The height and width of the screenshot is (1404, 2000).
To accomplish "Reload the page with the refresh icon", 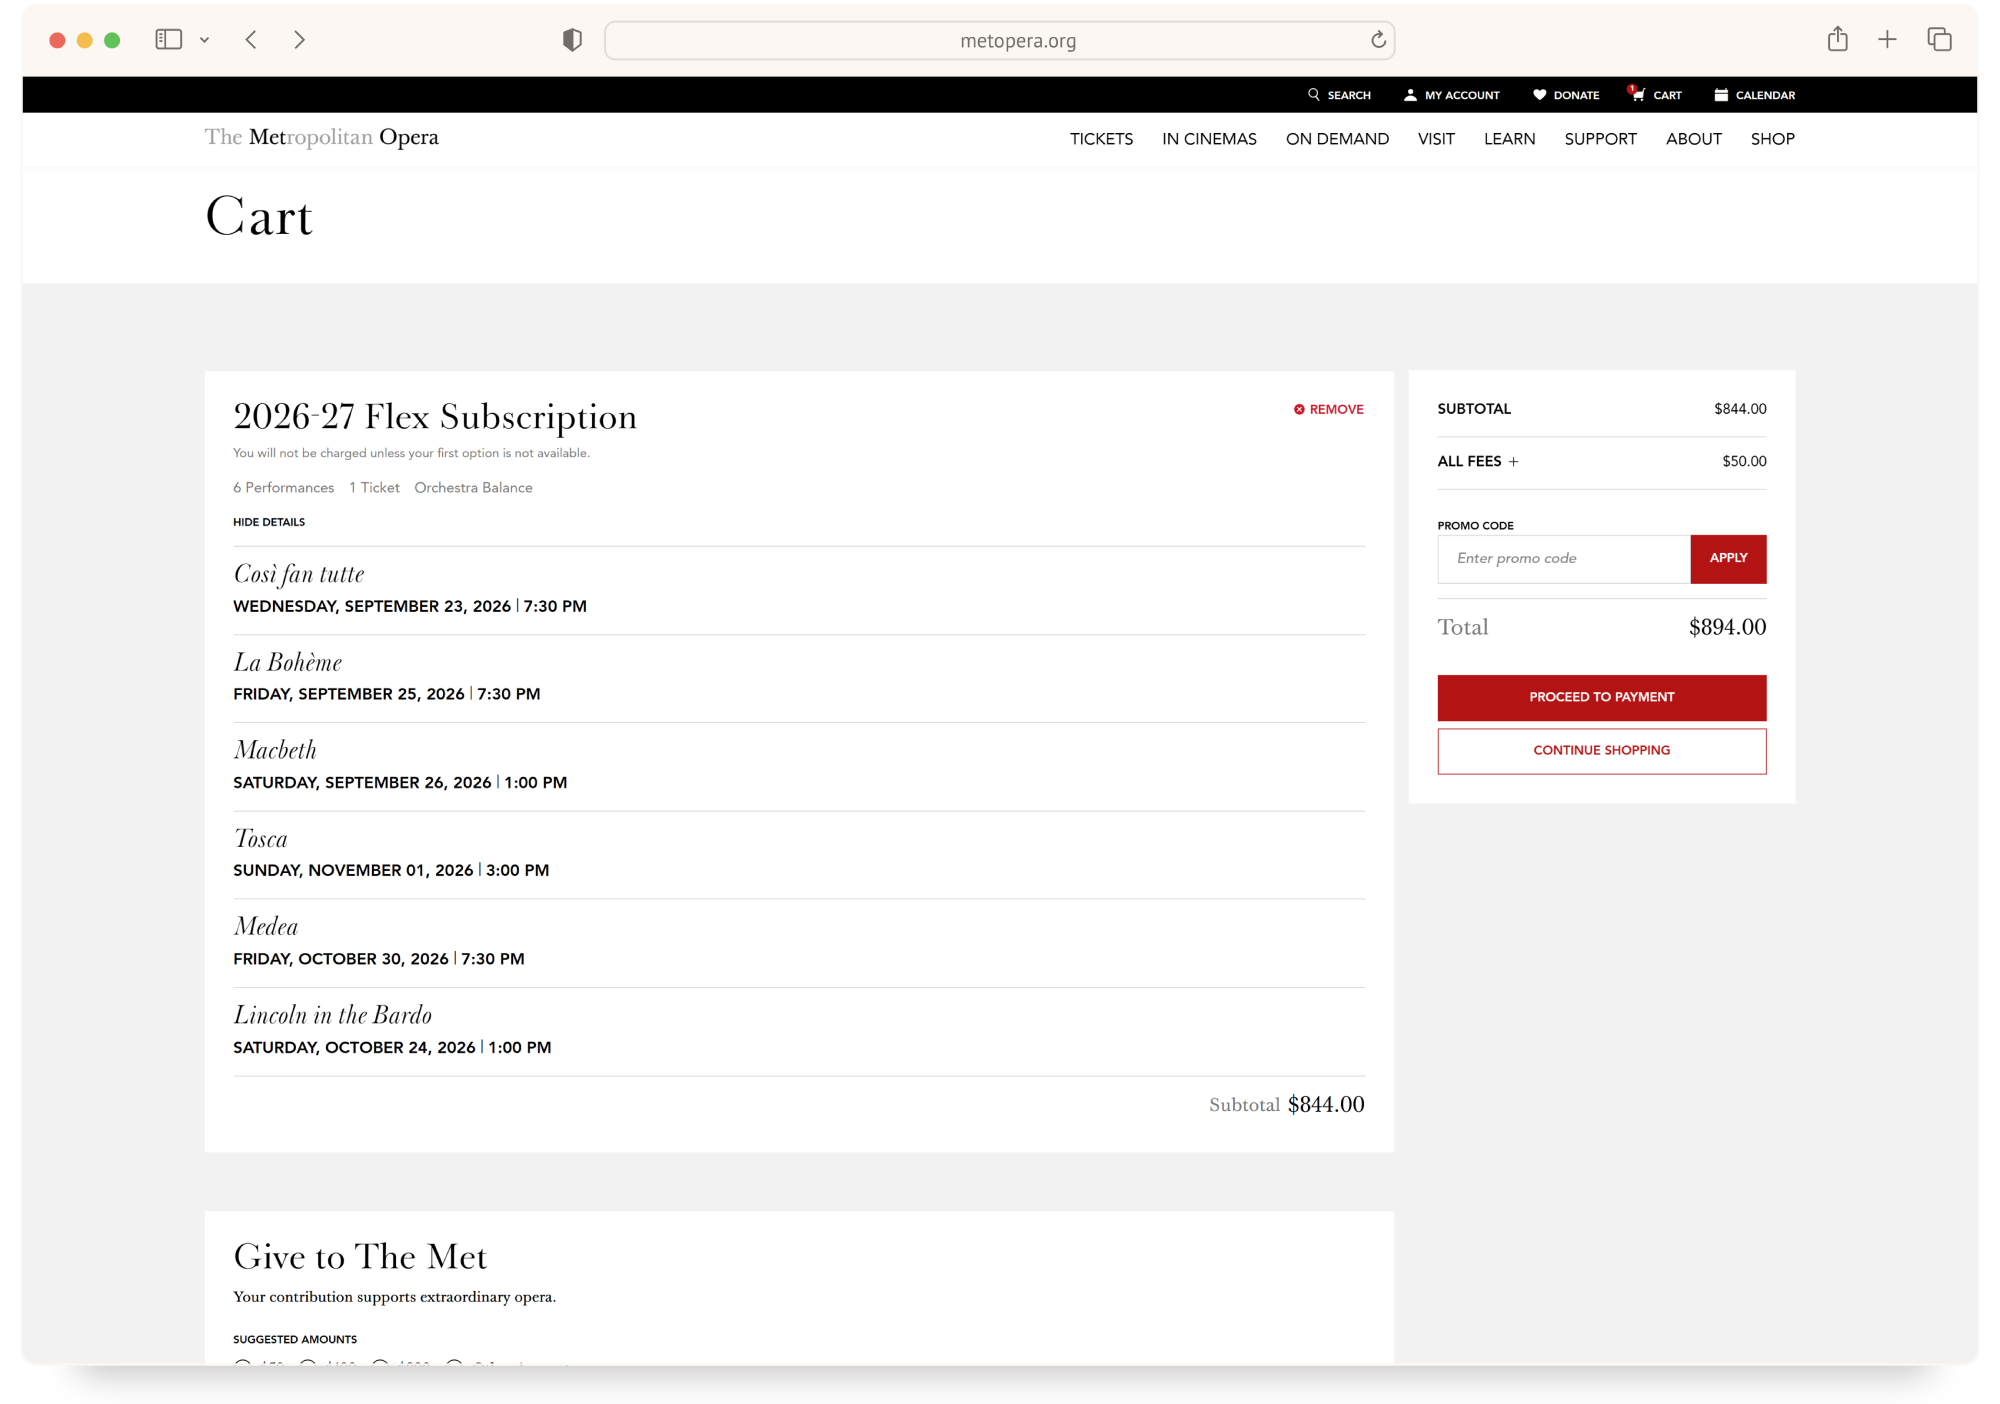I will pos(1378,40).
